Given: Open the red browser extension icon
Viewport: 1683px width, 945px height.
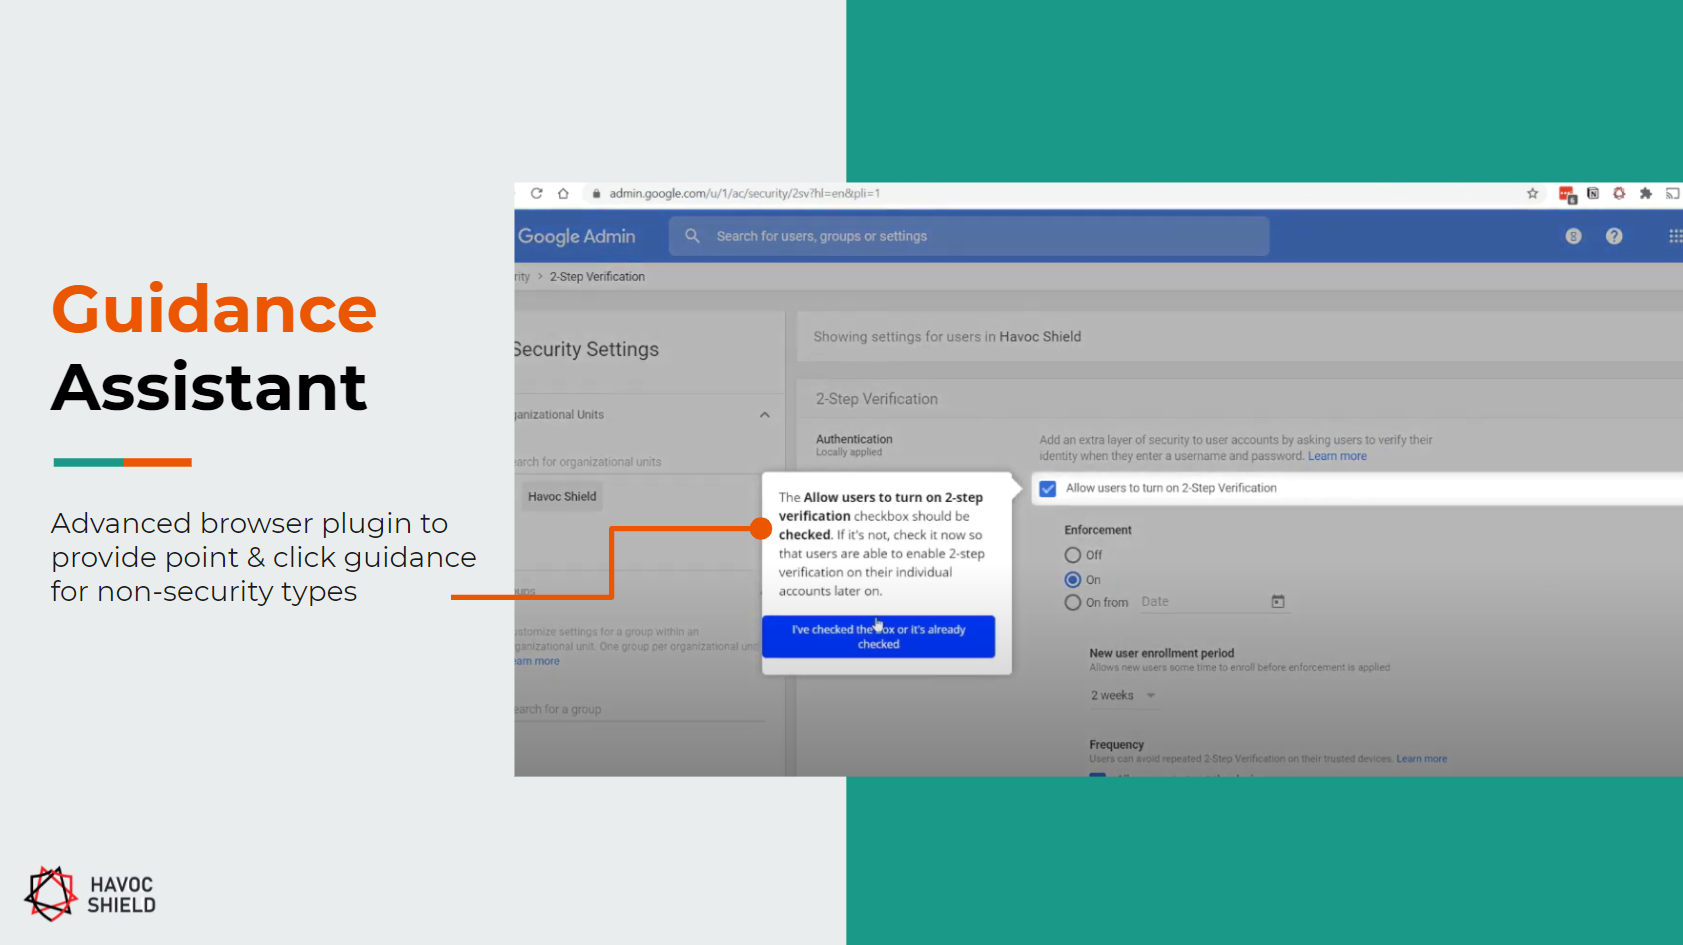Looking at the screenshot, I should click(x=1567, y=195).
